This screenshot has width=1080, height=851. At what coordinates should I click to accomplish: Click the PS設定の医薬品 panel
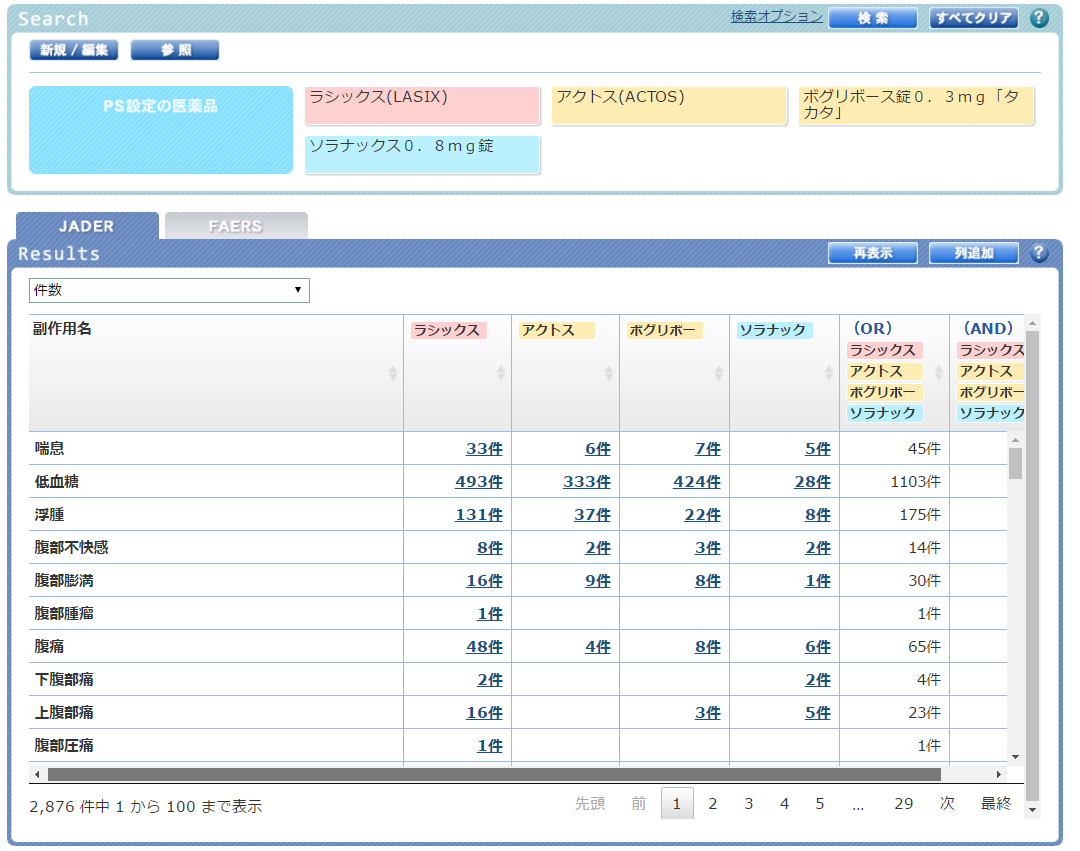pyautogui.click(x=161, y=129)
